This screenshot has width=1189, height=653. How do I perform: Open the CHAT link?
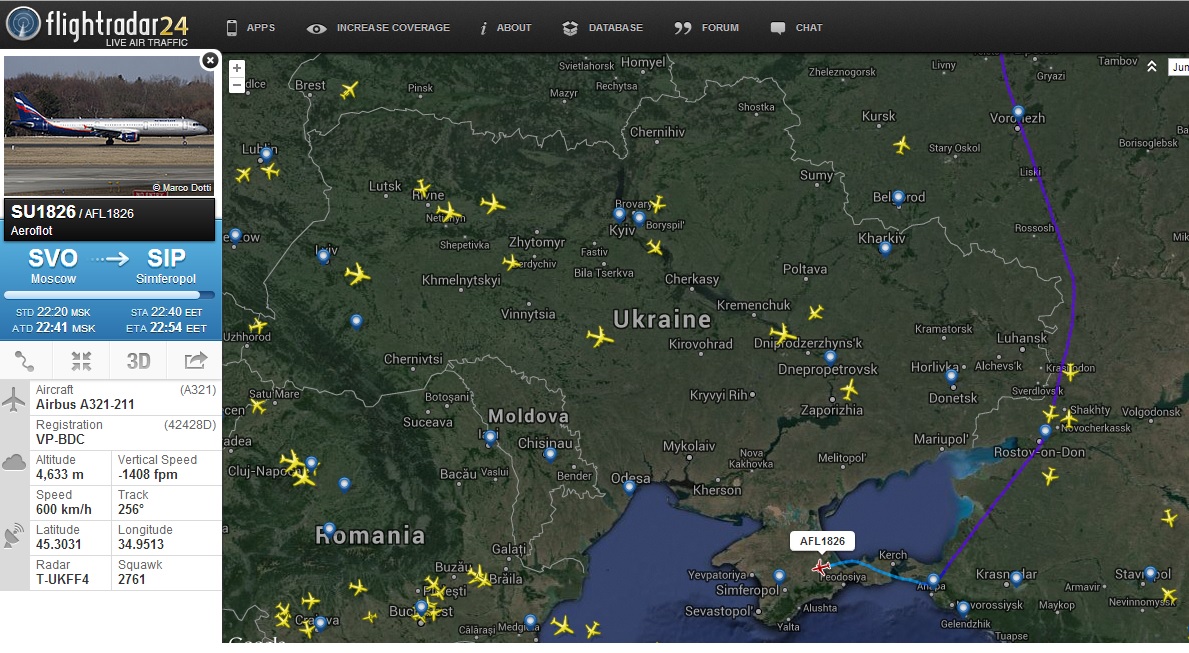click(x=796, y=28)
